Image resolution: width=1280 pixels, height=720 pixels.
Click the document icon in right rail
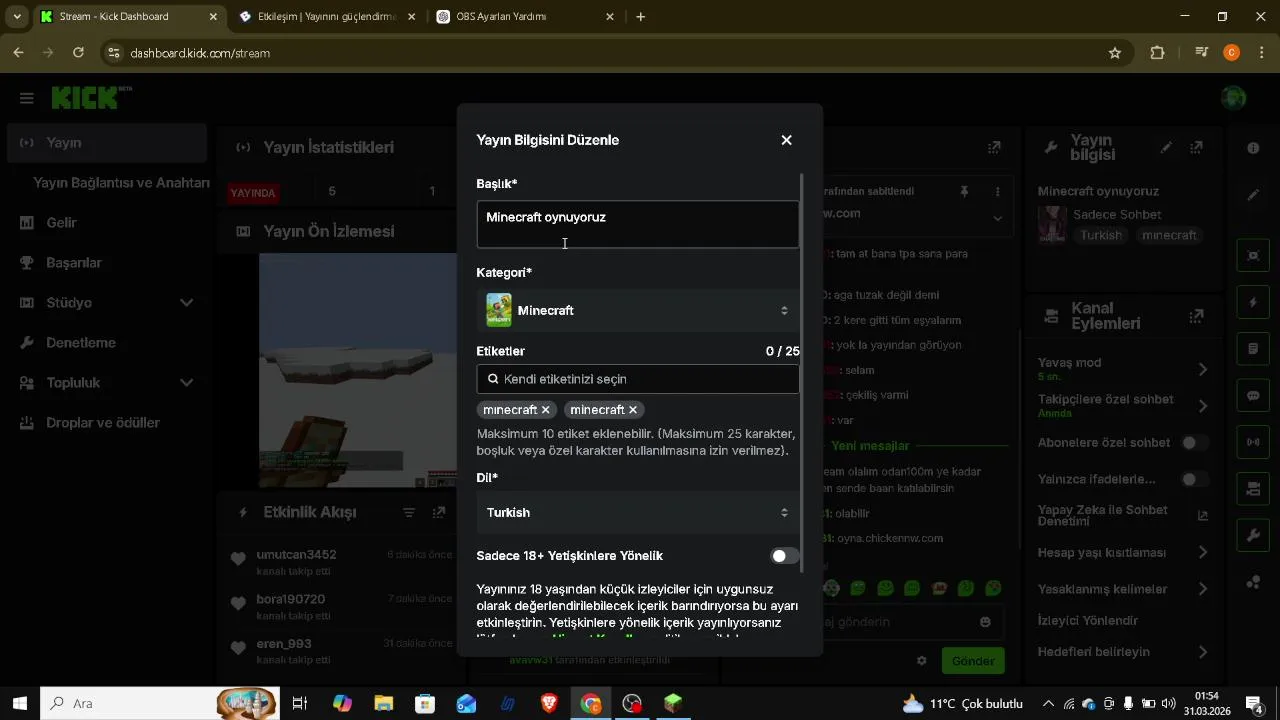click(1253, 349)
